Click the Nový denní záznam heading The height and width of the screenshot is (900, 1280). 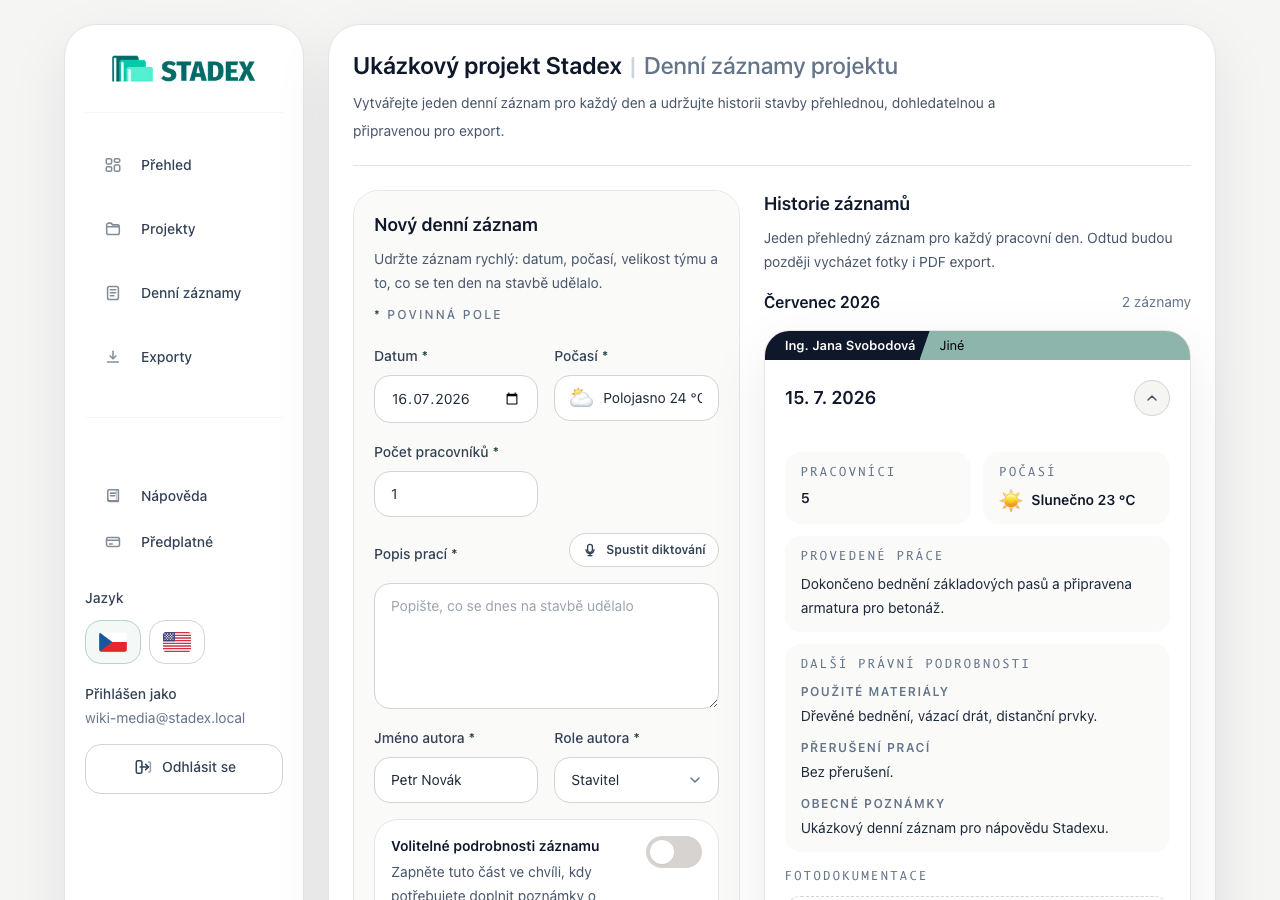(x=456, y=225)
